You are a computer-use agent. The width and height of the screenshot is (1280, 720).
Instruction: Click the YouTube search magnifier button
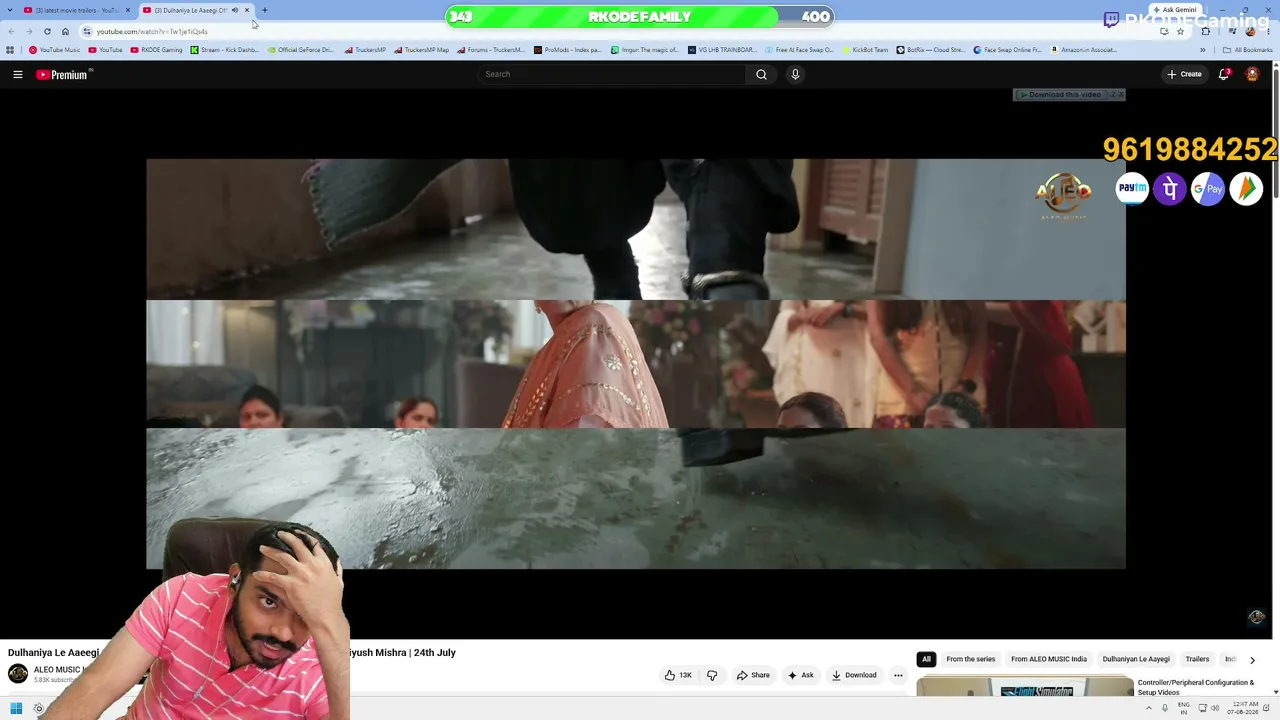point(761,74)
